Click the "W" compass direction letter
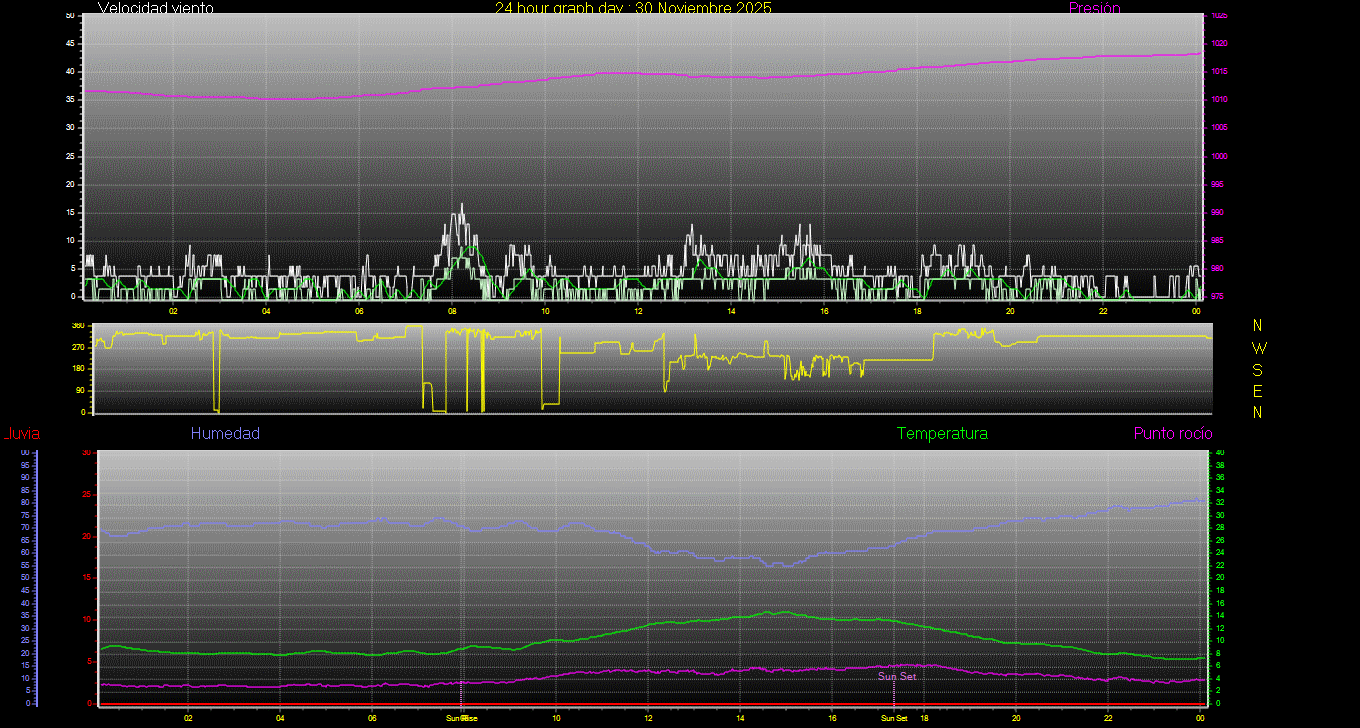1360x728 pixels. click(x=1258, y=348)
